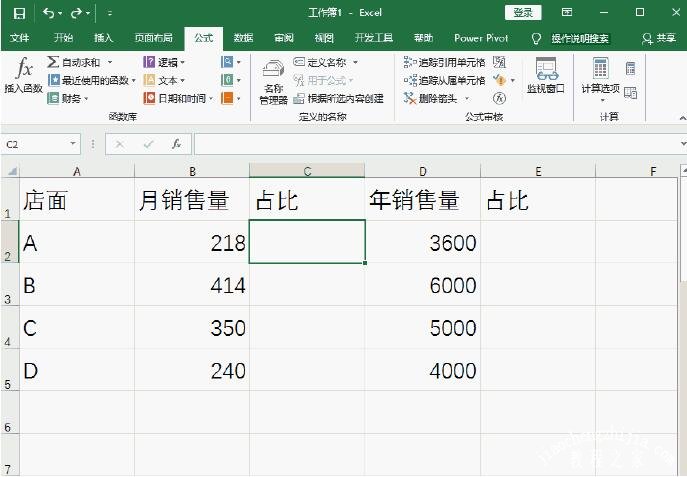This screenshot has width=687, height=477.
Task: Click the formula bar fx insert function button
Action: [x=176, y=144]
